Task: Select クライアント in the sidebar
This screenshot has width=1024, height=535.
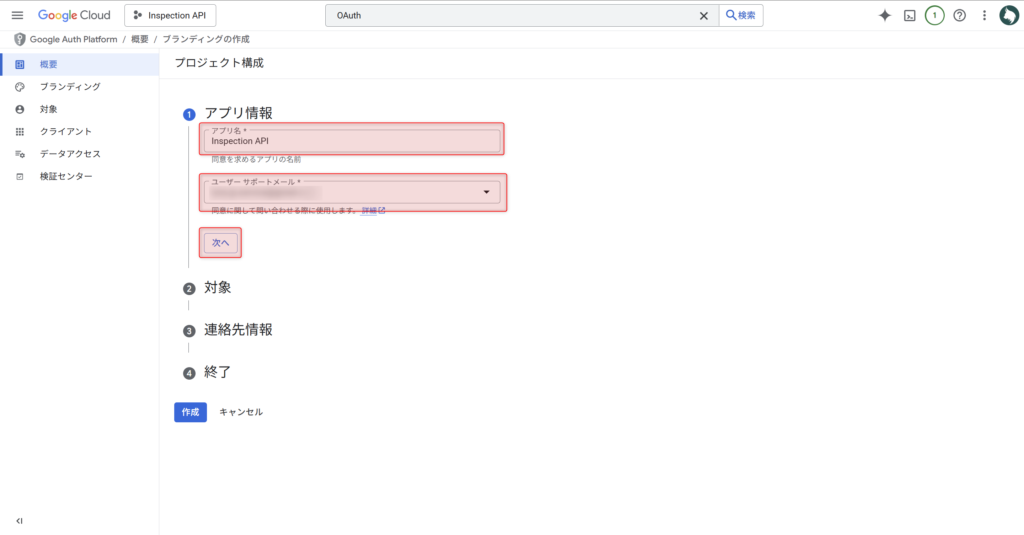Action: [66, 131]
